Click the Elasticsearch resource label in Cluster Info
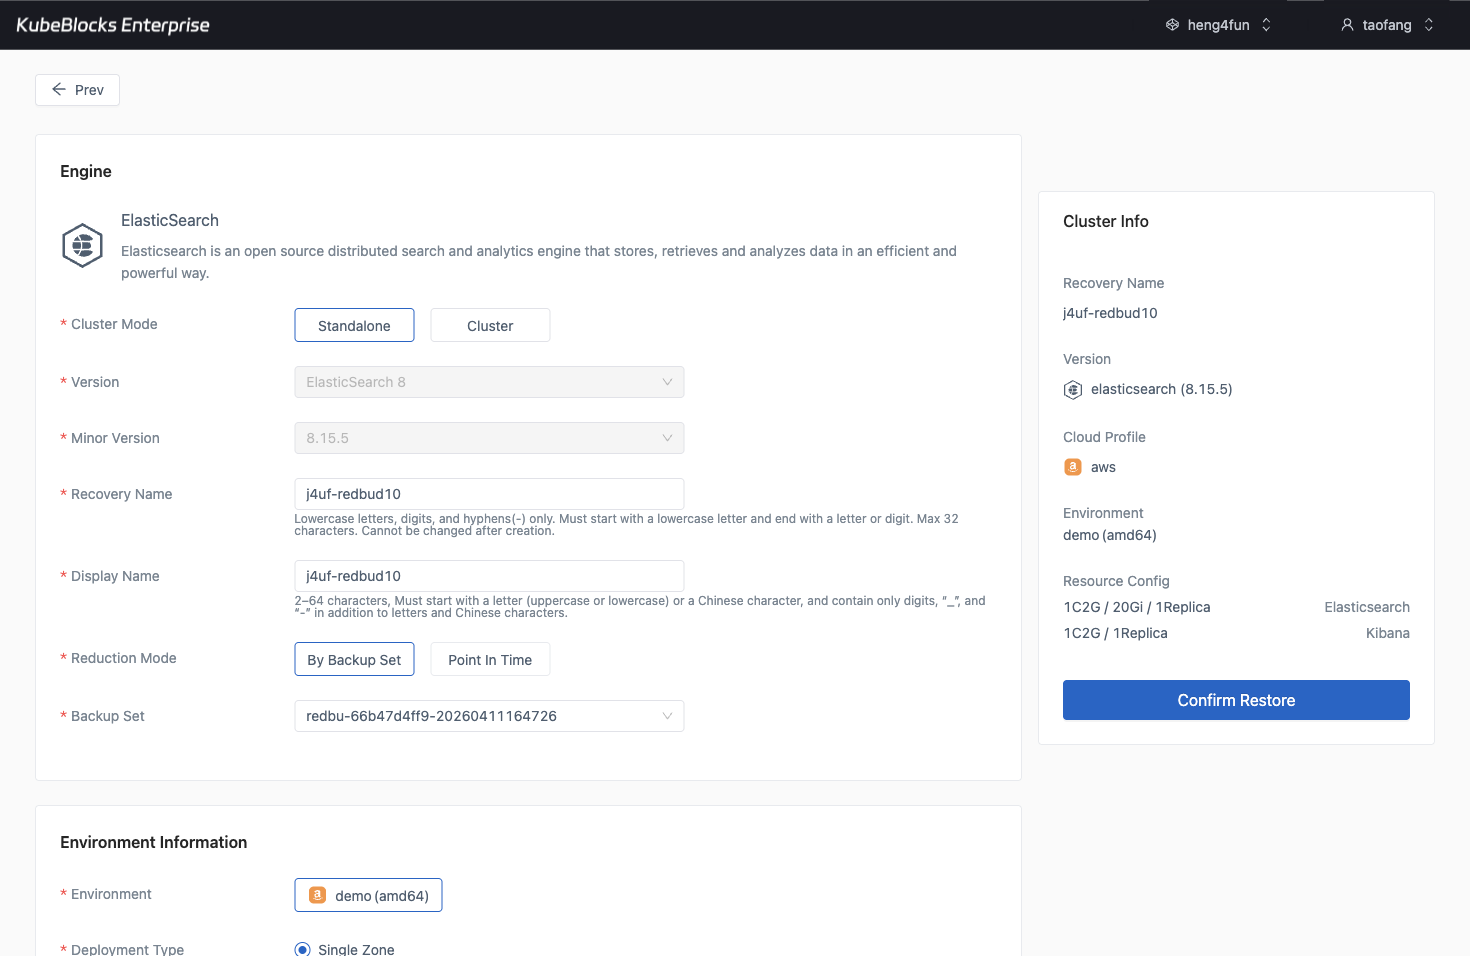Viewport: 1470px width, 956px height. pyautogui.click(x=1367, y=607)
